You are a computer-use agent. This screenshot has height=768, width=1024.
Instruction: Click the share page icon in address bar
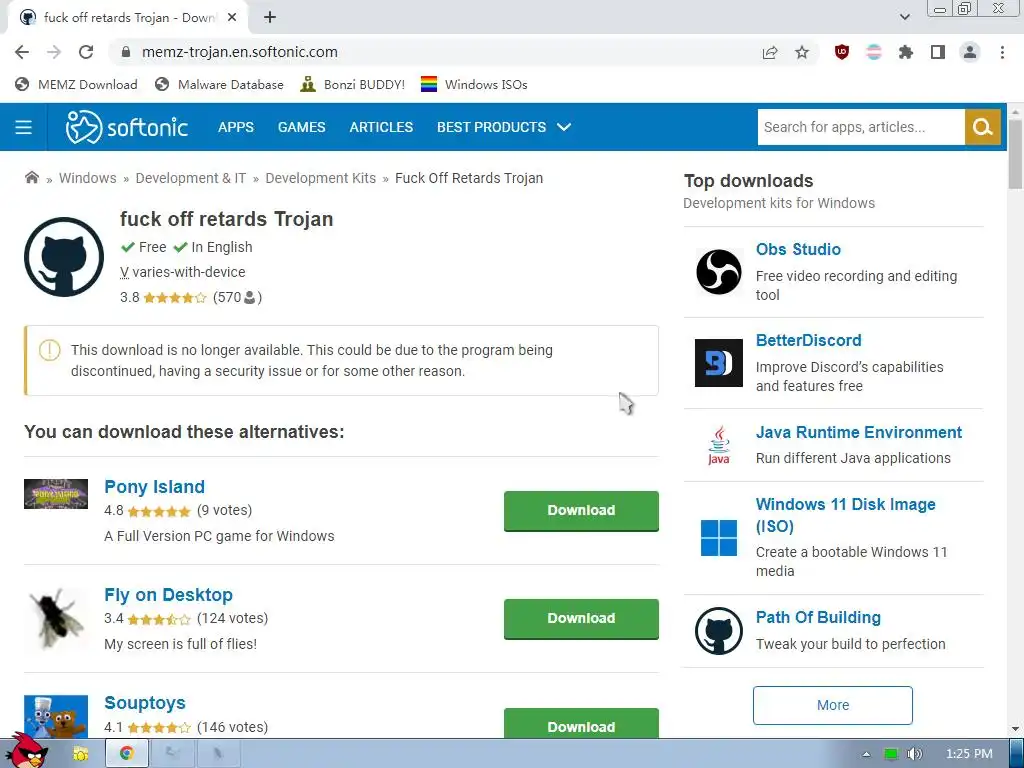770,52
